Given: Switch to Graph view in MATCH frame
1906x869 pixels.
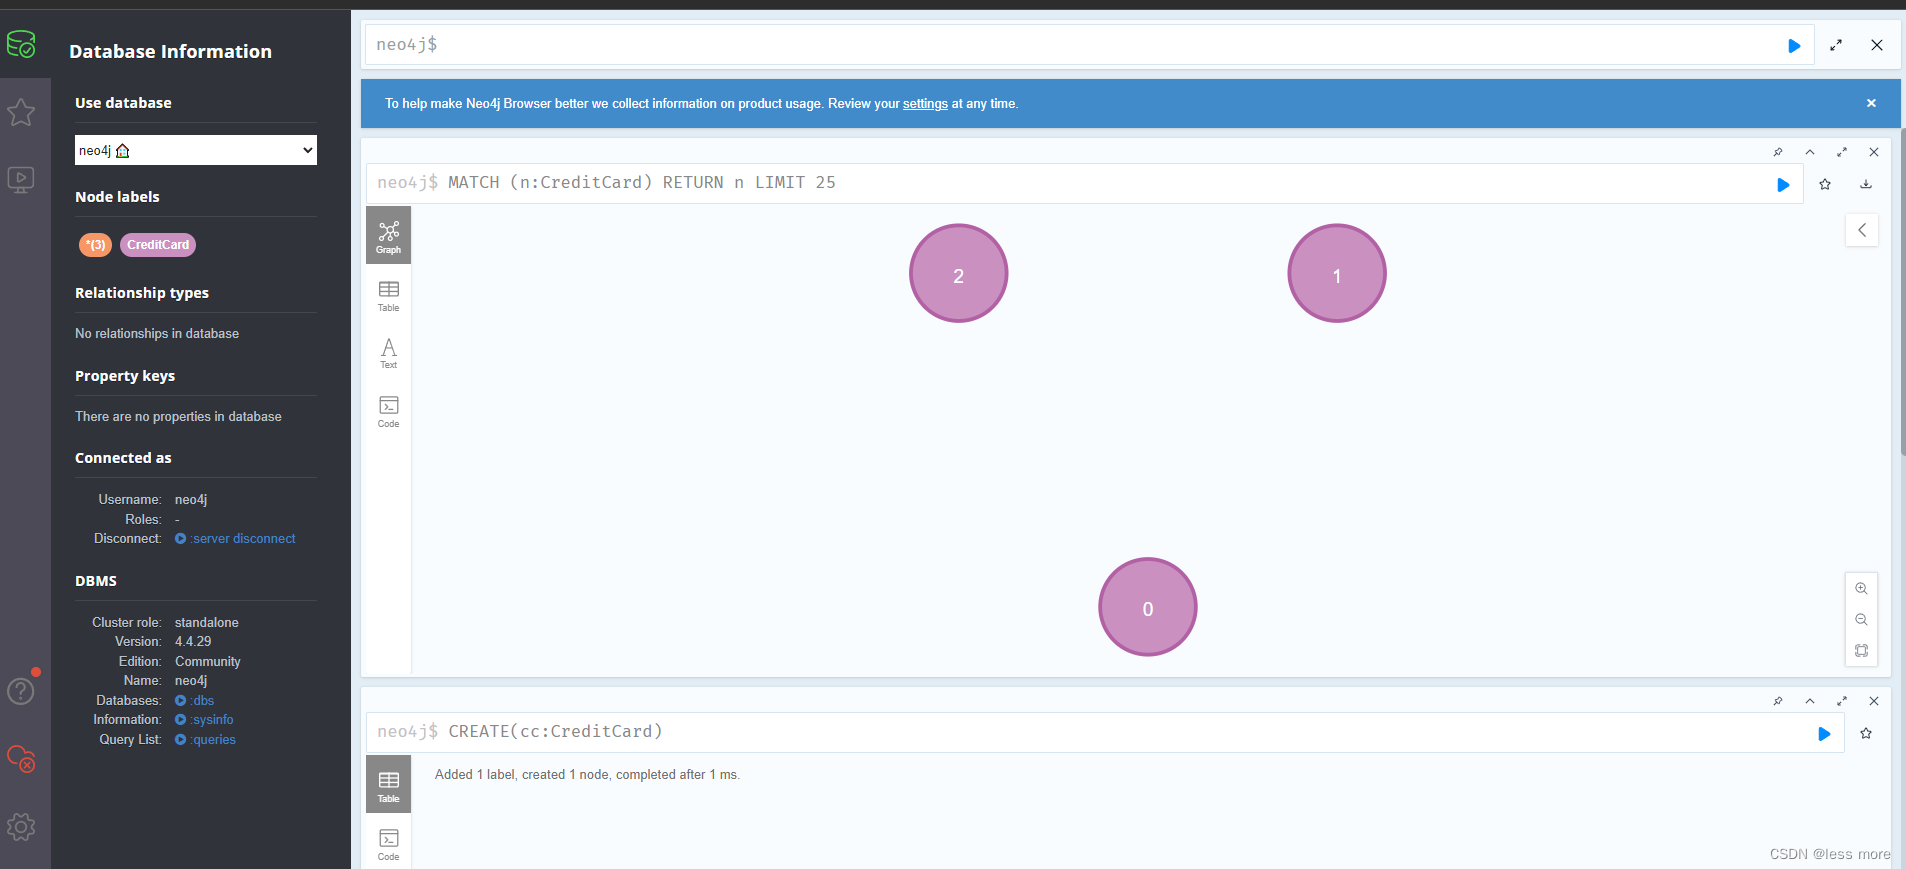Looking at the screenshot, I should tap(389, 236).
